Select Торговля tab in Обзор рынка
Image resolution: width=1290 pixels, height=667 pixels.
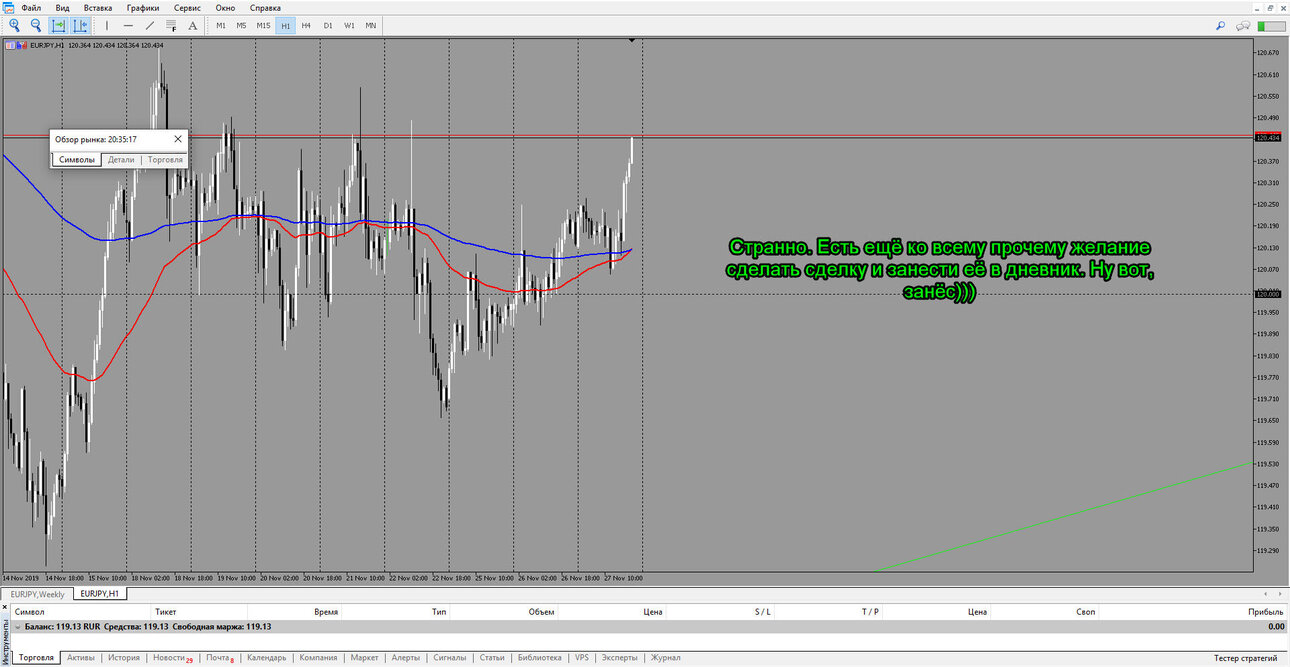[165, 159]
